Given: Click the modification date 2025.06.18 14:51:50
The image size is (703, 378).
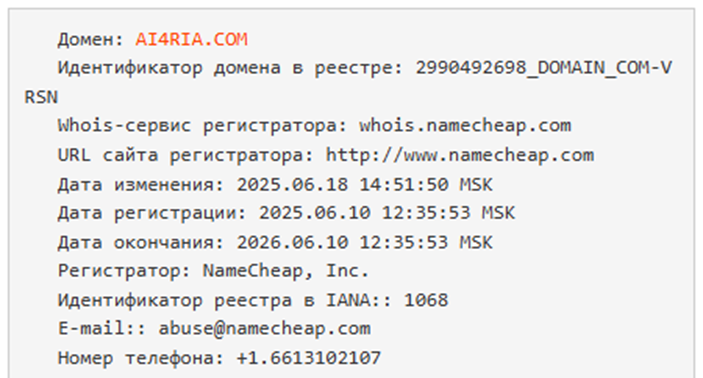Looking at the screenshot, I should (343, 185).
